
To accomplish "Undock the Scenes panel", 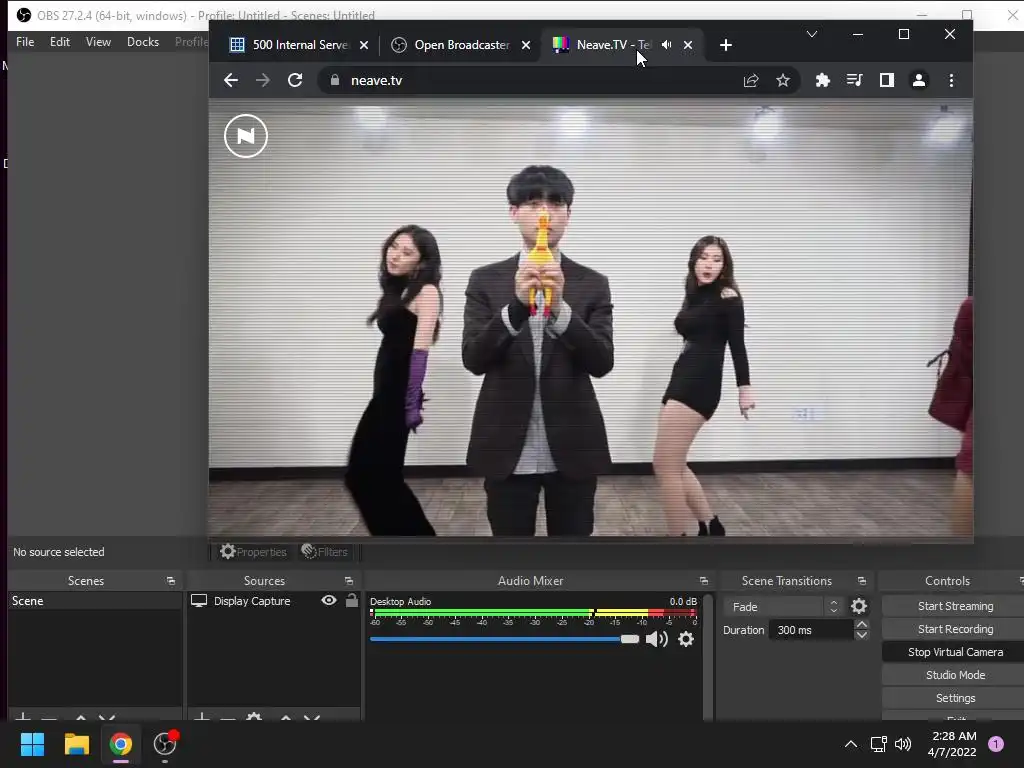I will pos(170,581).
